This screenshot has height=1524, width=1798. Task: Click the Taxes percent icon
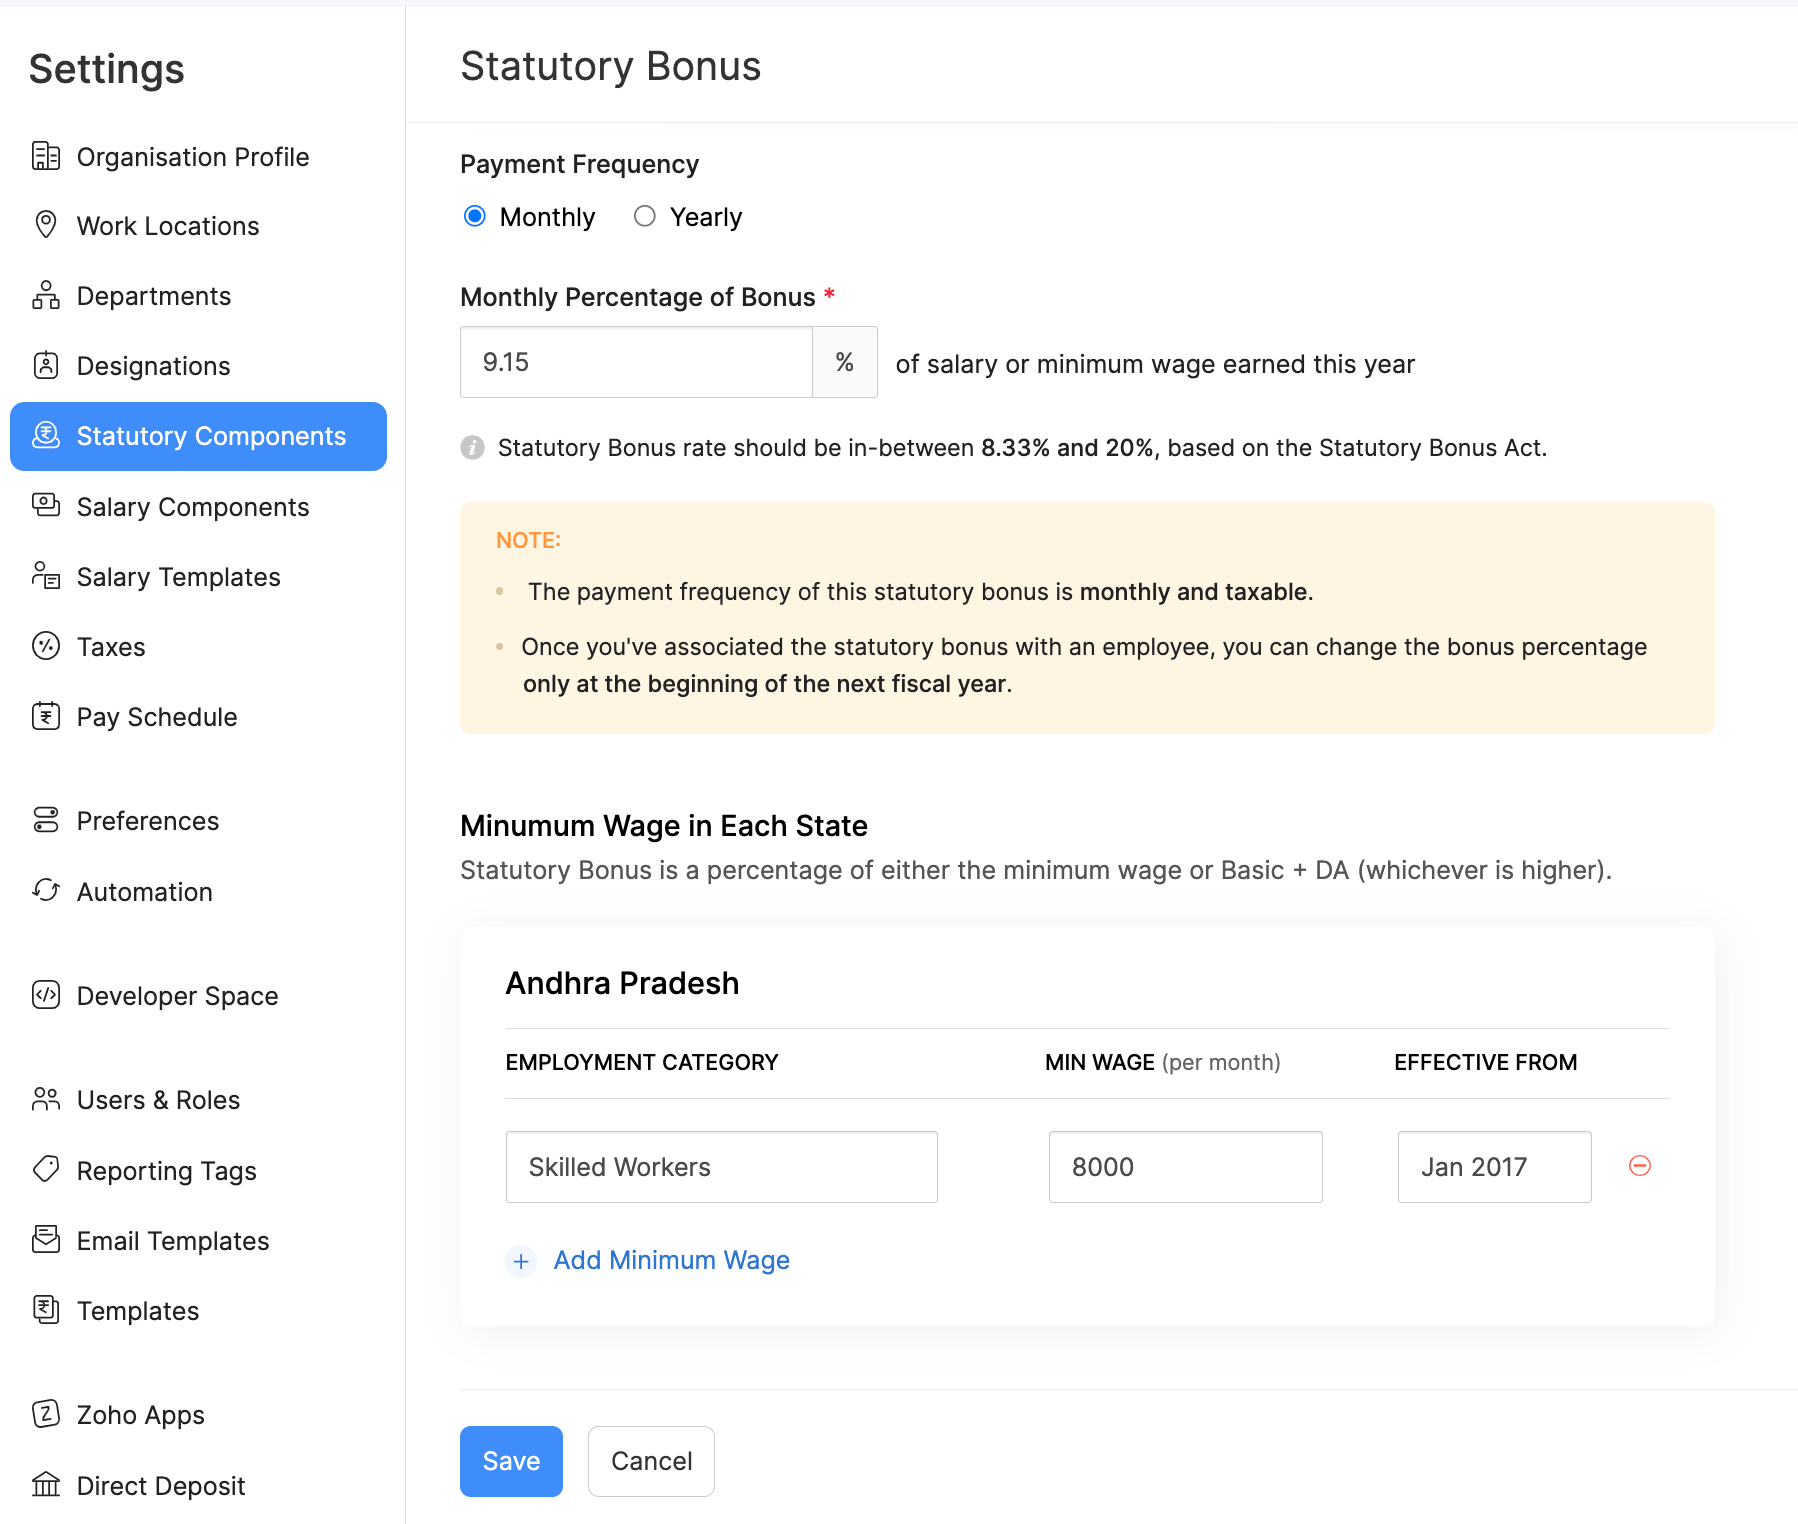pyautogui.click(x=46, y=646)
